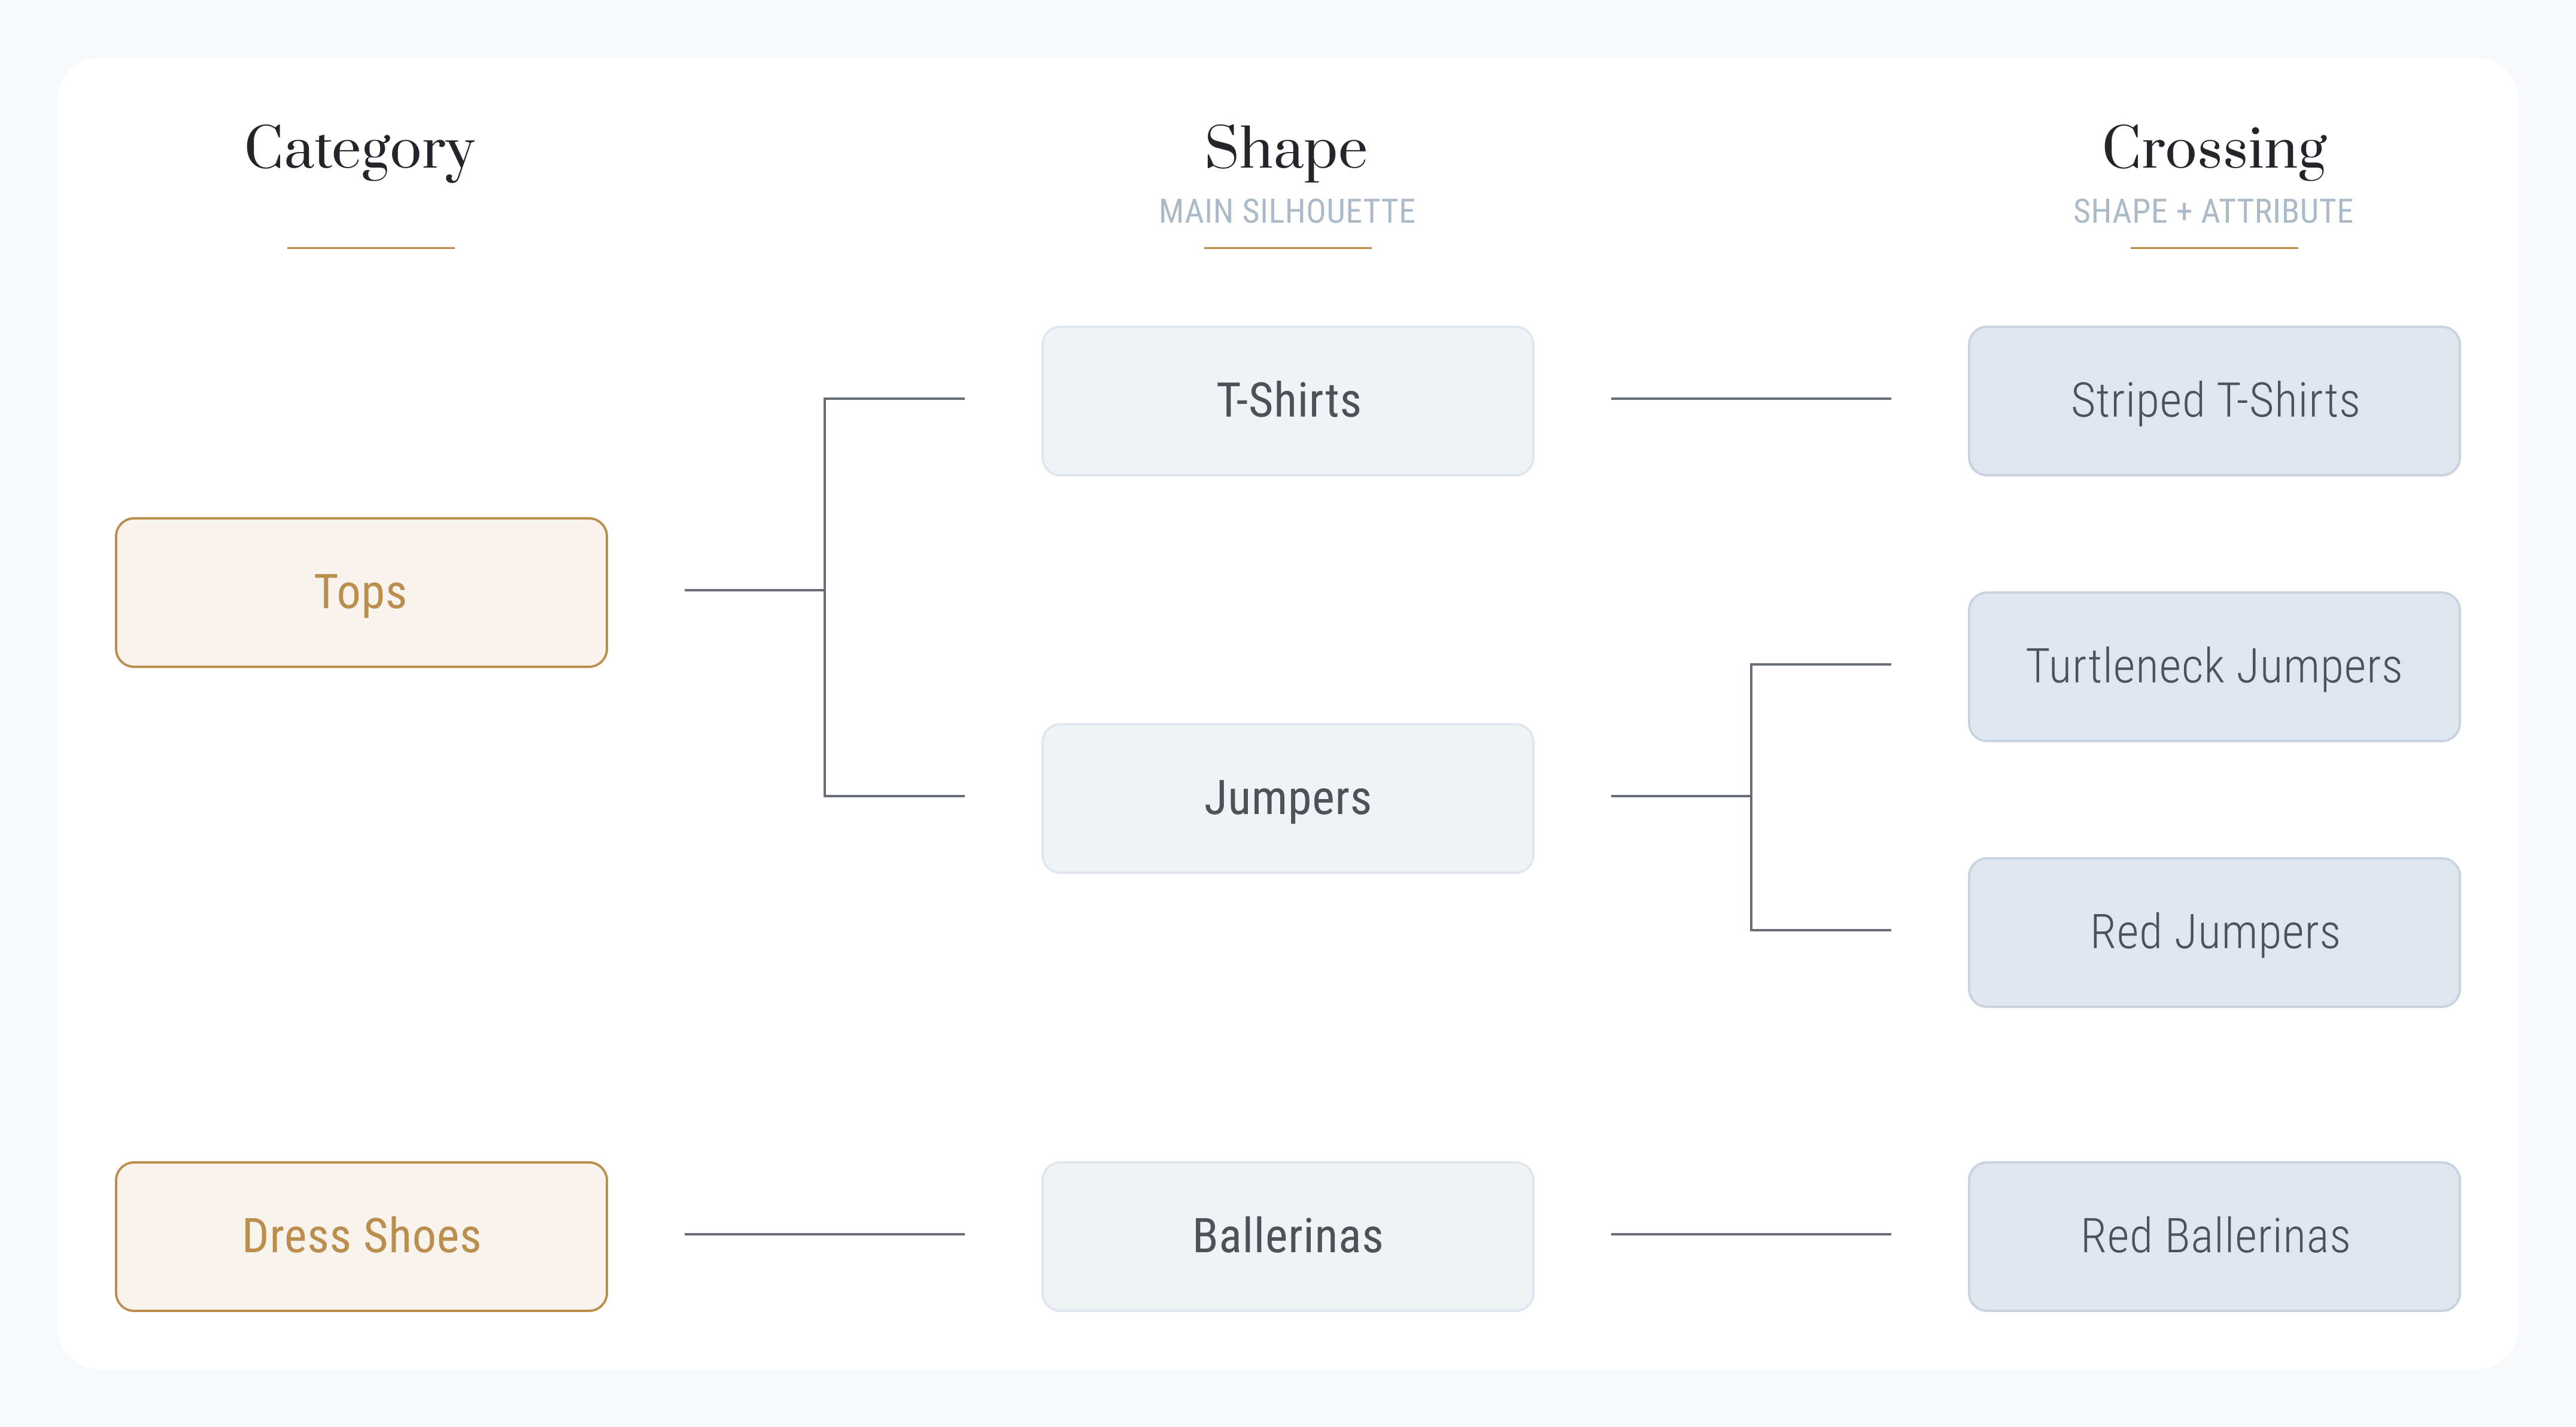Click the SHAPE + ATTRIBUTE subtitle

[2213, 212]
